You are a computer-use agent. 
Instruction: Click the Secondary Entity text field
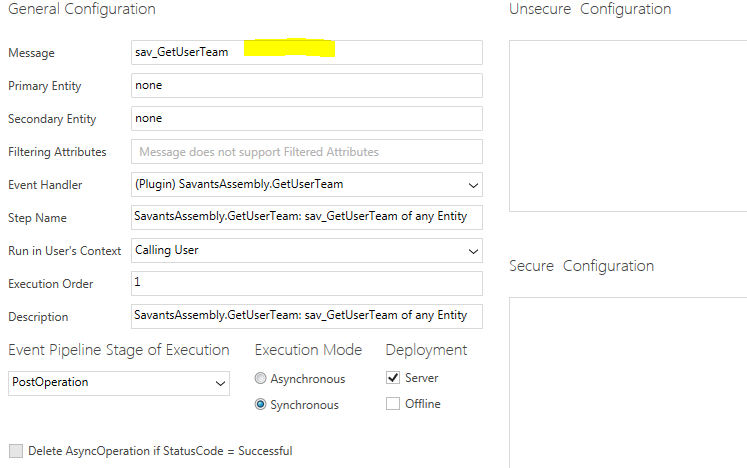click(x=306, y=118)
